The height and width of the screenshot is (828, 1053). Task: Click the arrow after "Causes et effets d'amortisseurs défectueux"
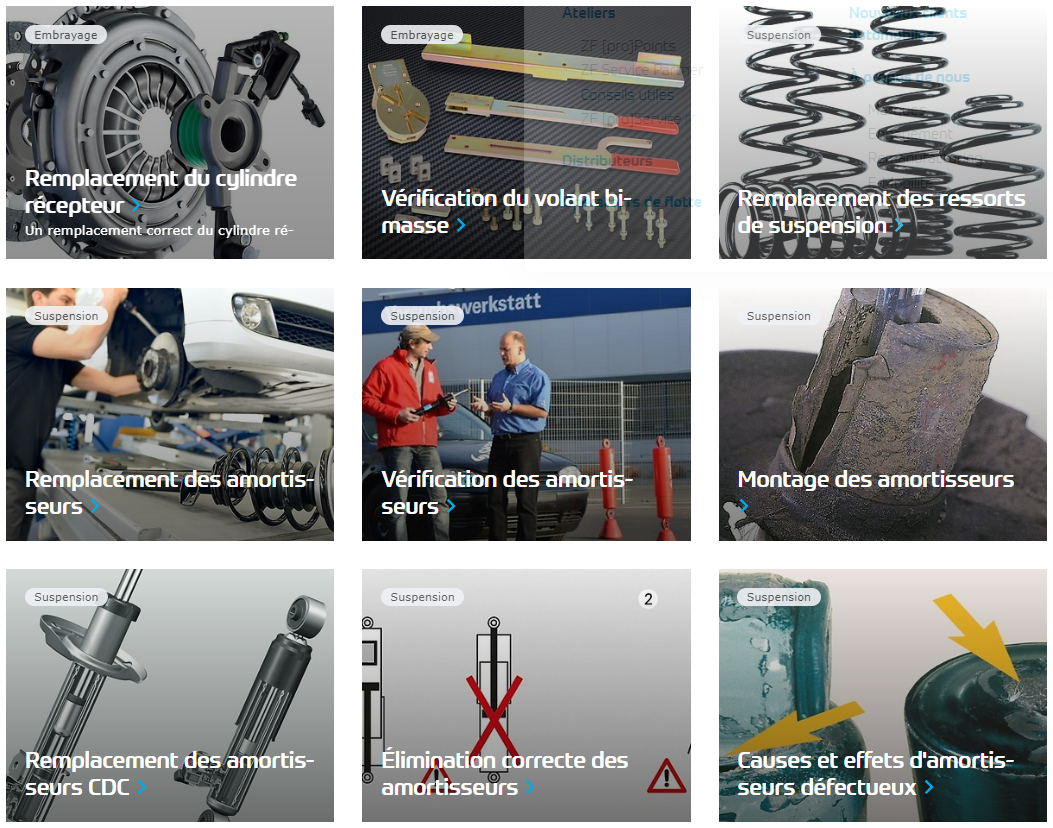pyautogui.click(x=929, y=787)
